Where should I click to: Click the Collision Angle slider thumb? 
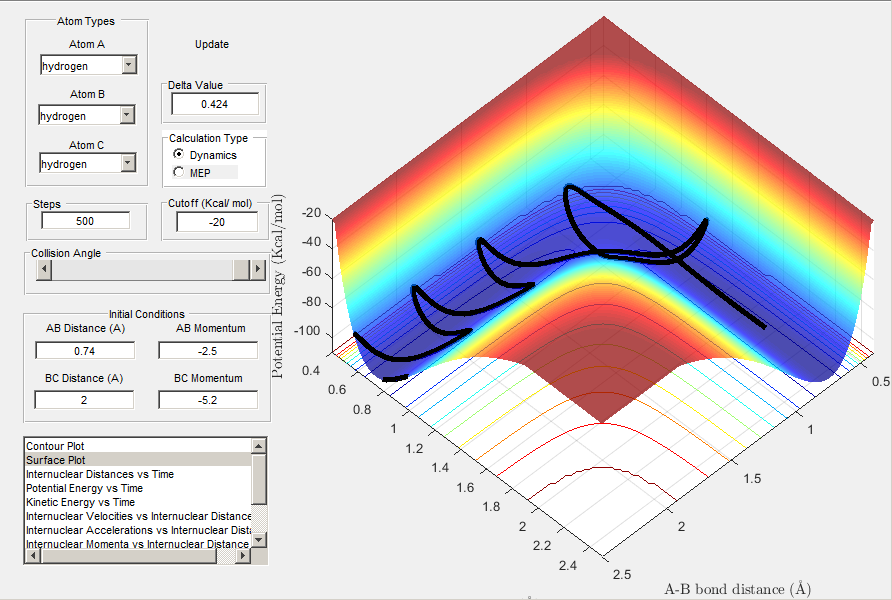[x=242, y=270]
